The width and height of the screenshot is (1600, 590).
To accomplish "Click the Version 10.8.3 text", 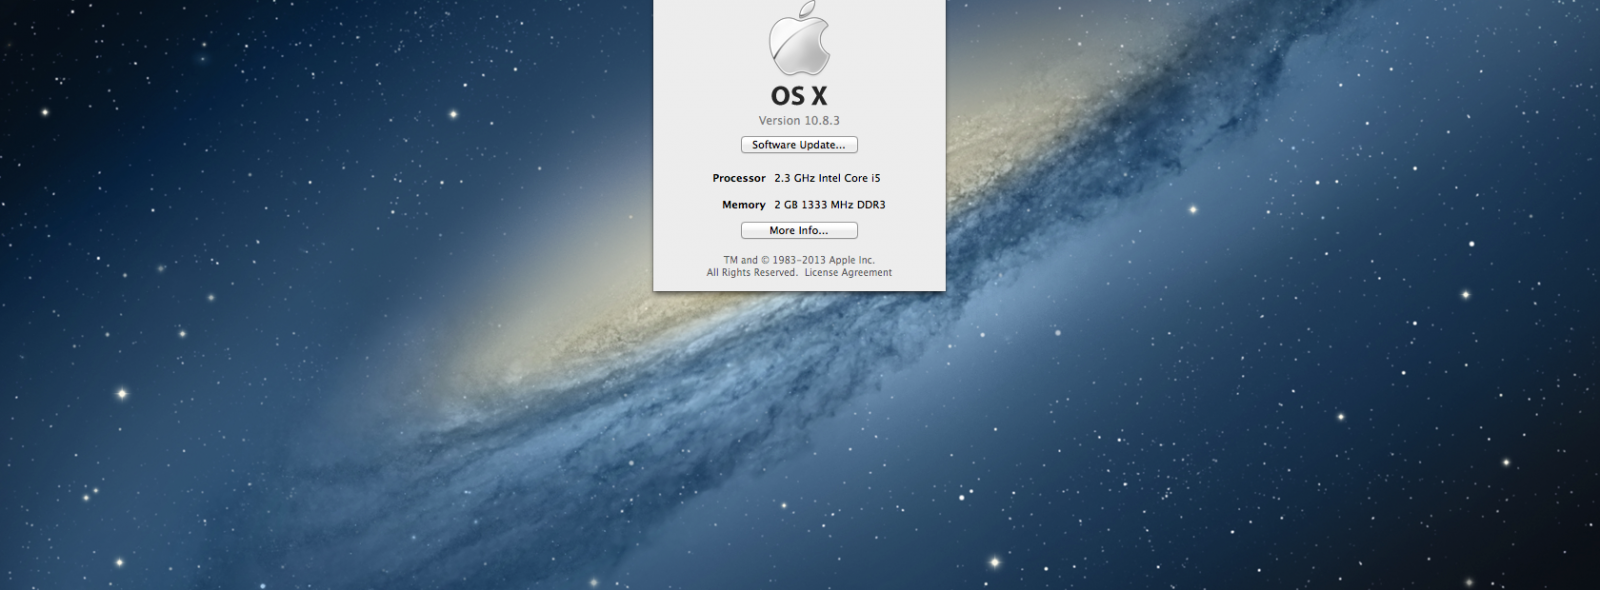I will [x=799, y=120].
